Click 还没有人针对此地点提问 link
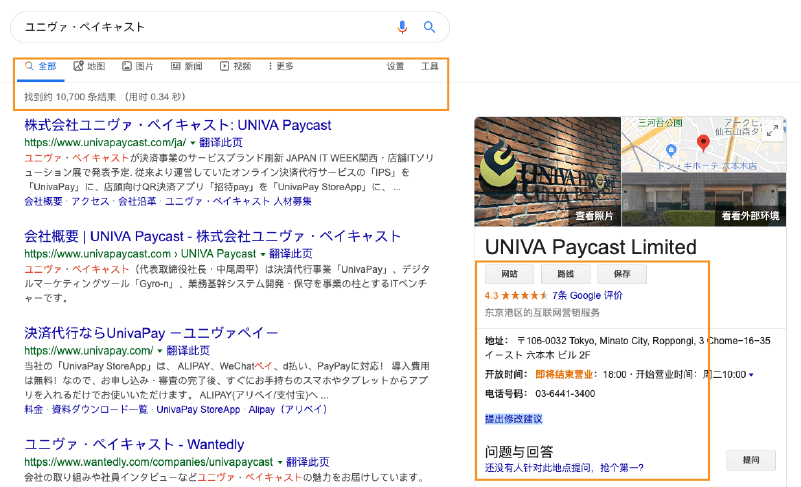 (x=564, y=468)
